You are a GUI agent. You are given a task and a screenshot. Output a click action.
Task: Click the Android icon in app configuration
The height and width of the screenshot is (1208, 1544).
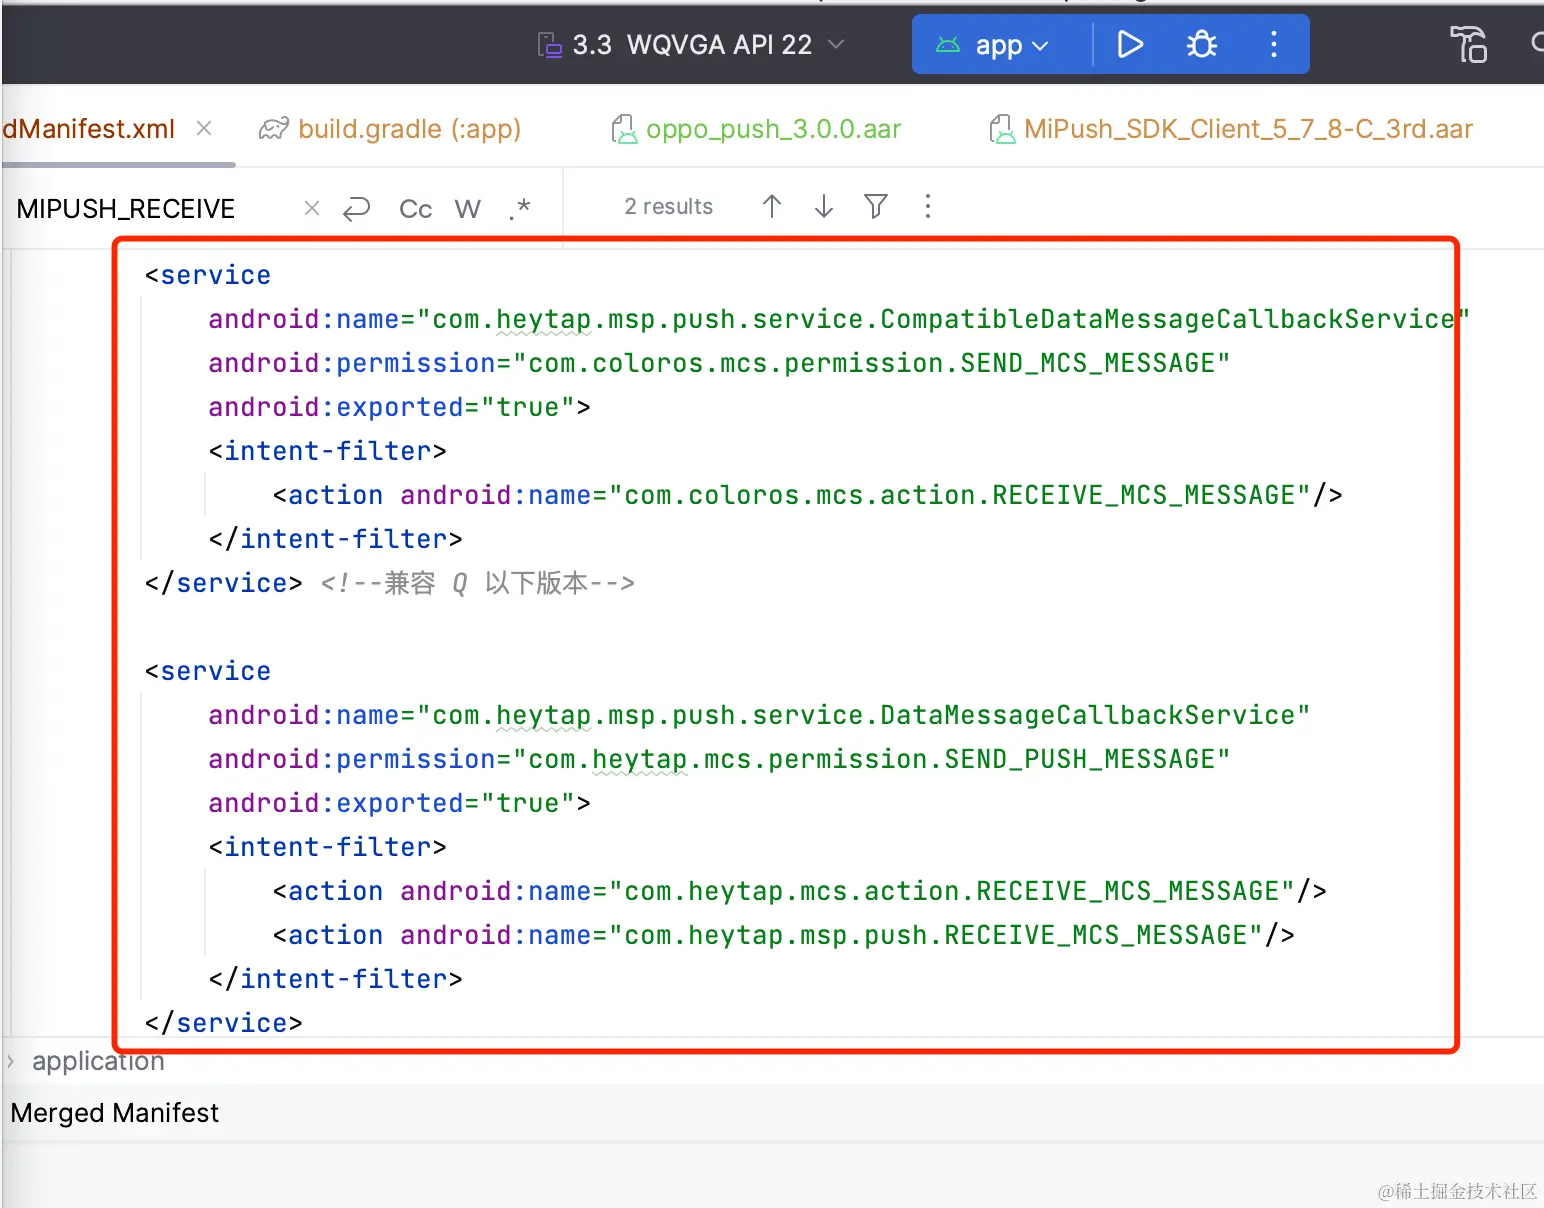947,45
